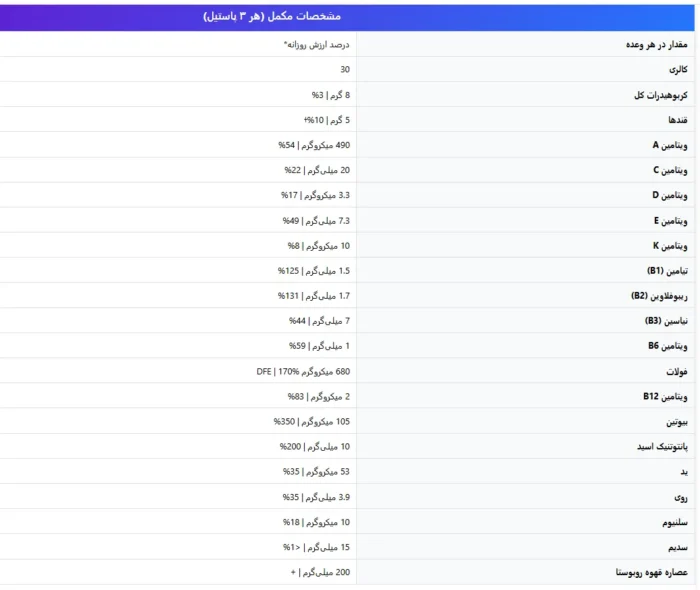Select the 'ویتامین K' label
This screenshot has width=700, height=590.
pyautogui.click(x=670, y=245)
